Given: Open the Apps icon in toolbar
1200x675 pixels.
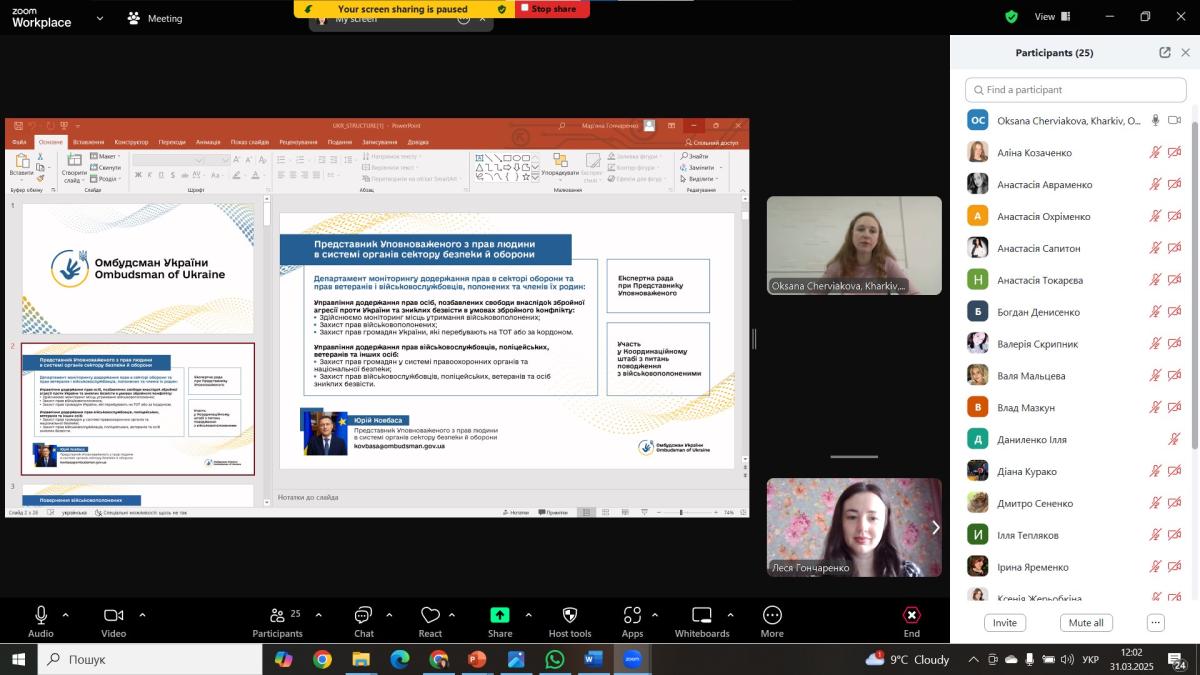Looking at the screenshot, I should 632,615.
